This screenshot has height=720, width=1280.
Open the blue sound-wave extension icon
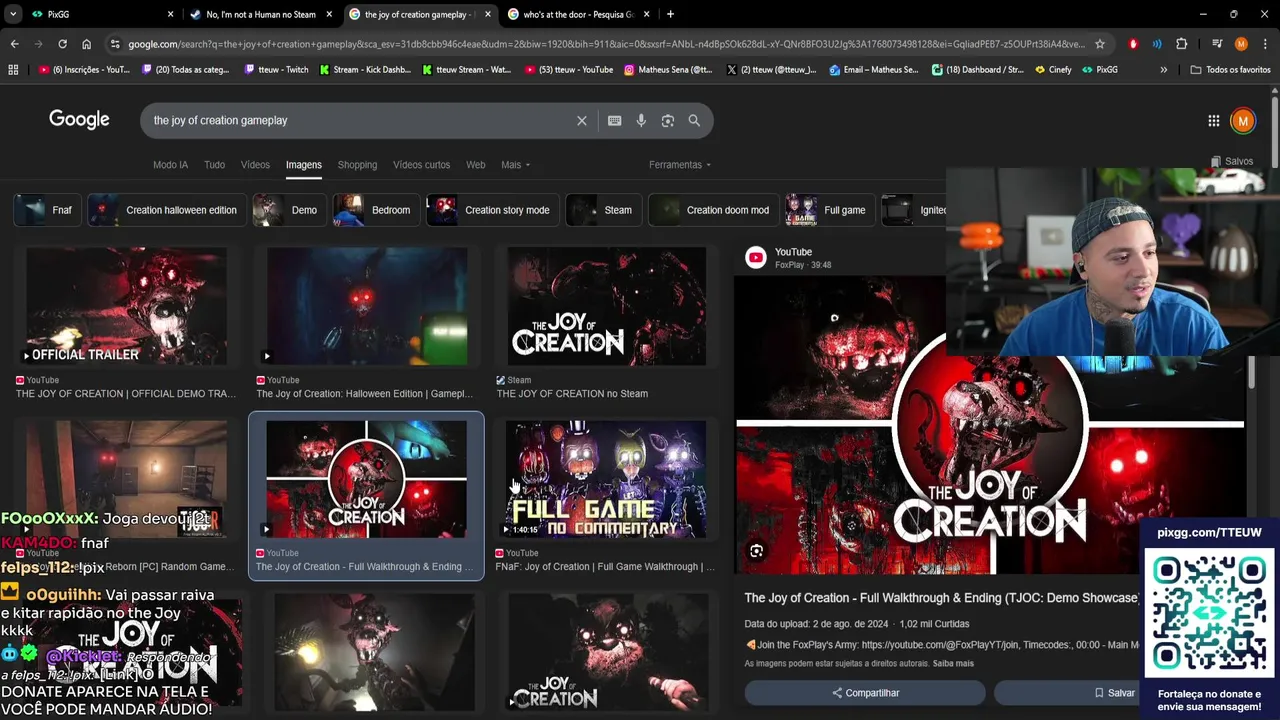(1157, 44)
